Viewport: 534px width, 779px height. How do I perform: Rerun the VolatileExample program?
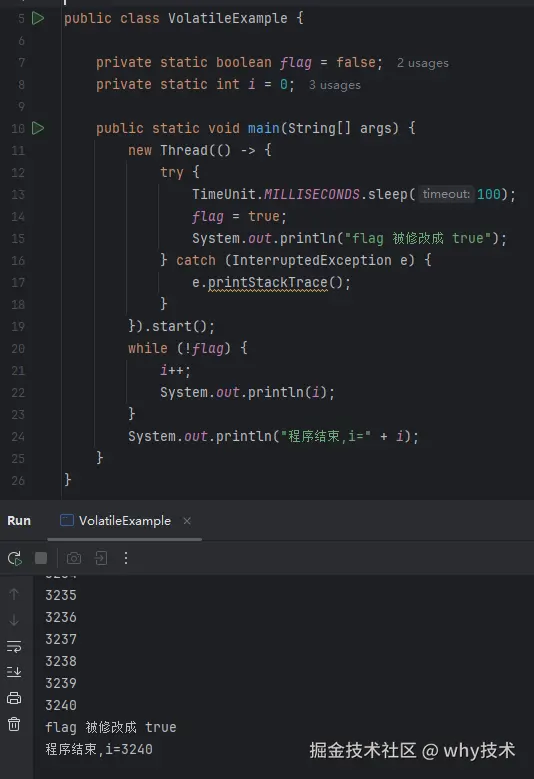point(14,558)
